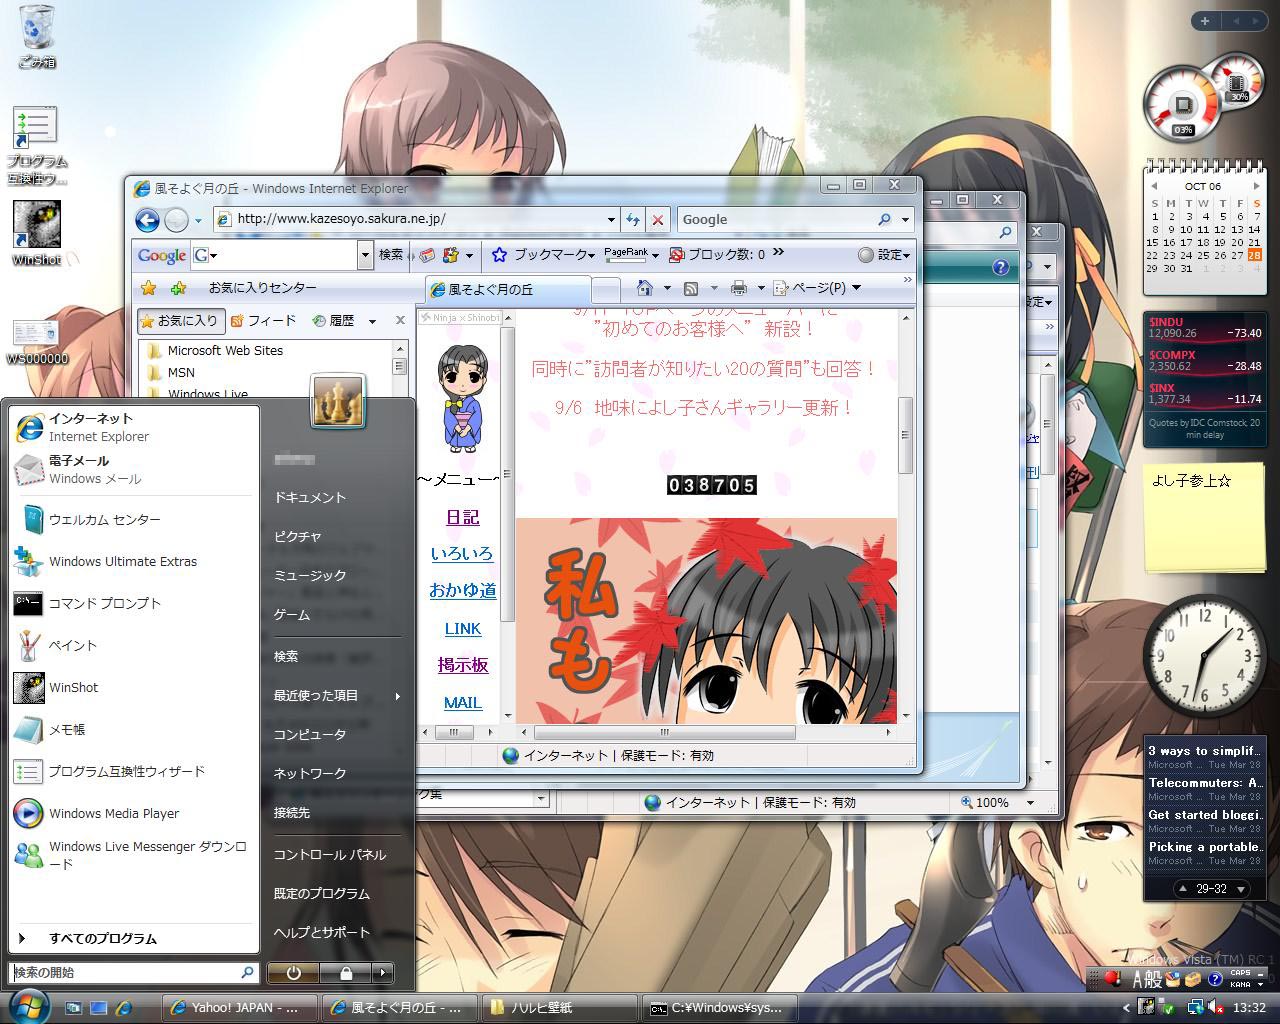Open コマンド プロンプト from Start menu
The width and height of the screenshot is (1280, 1024).
pos(105,603)
